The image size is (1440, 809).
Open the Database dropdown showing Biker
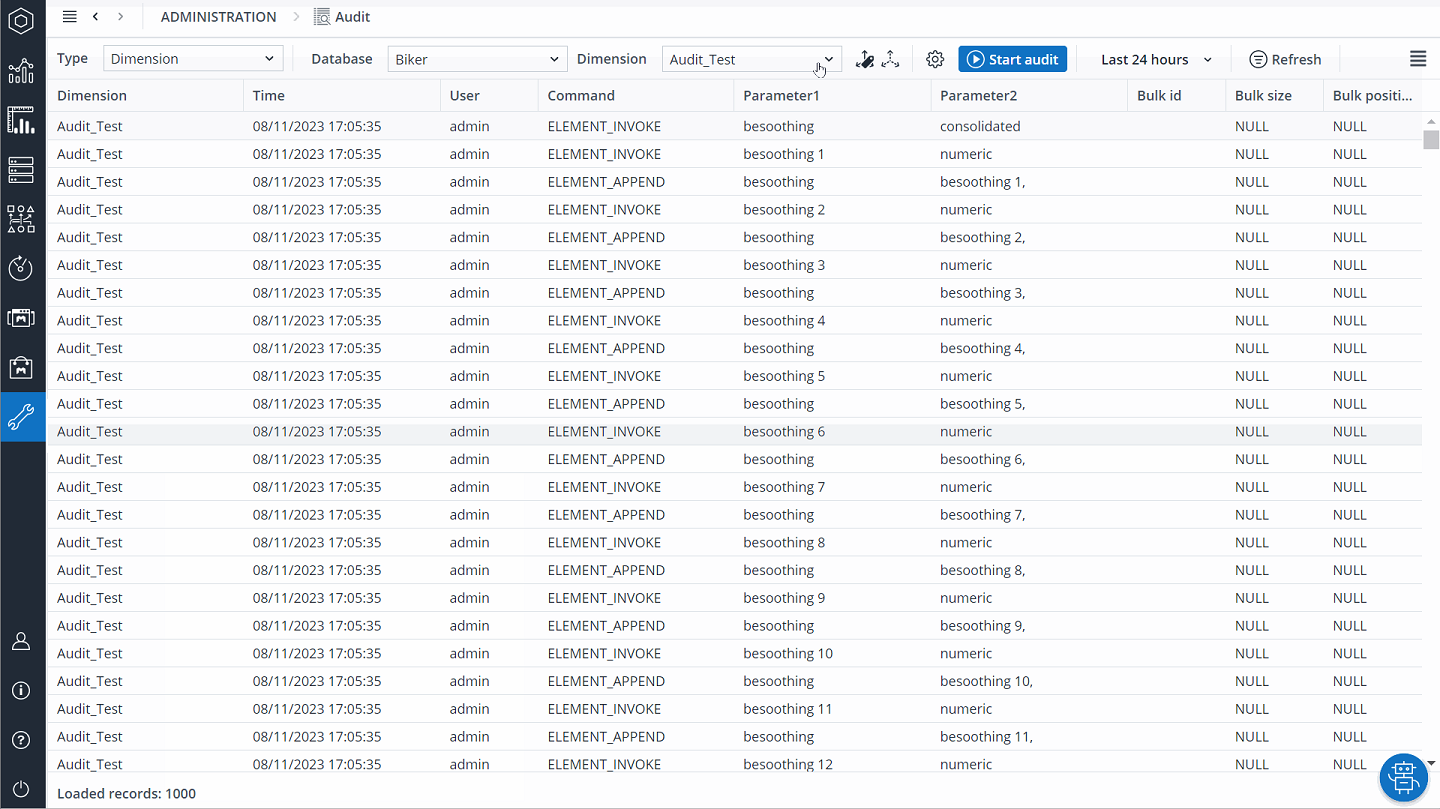click(x=477, y=58)
